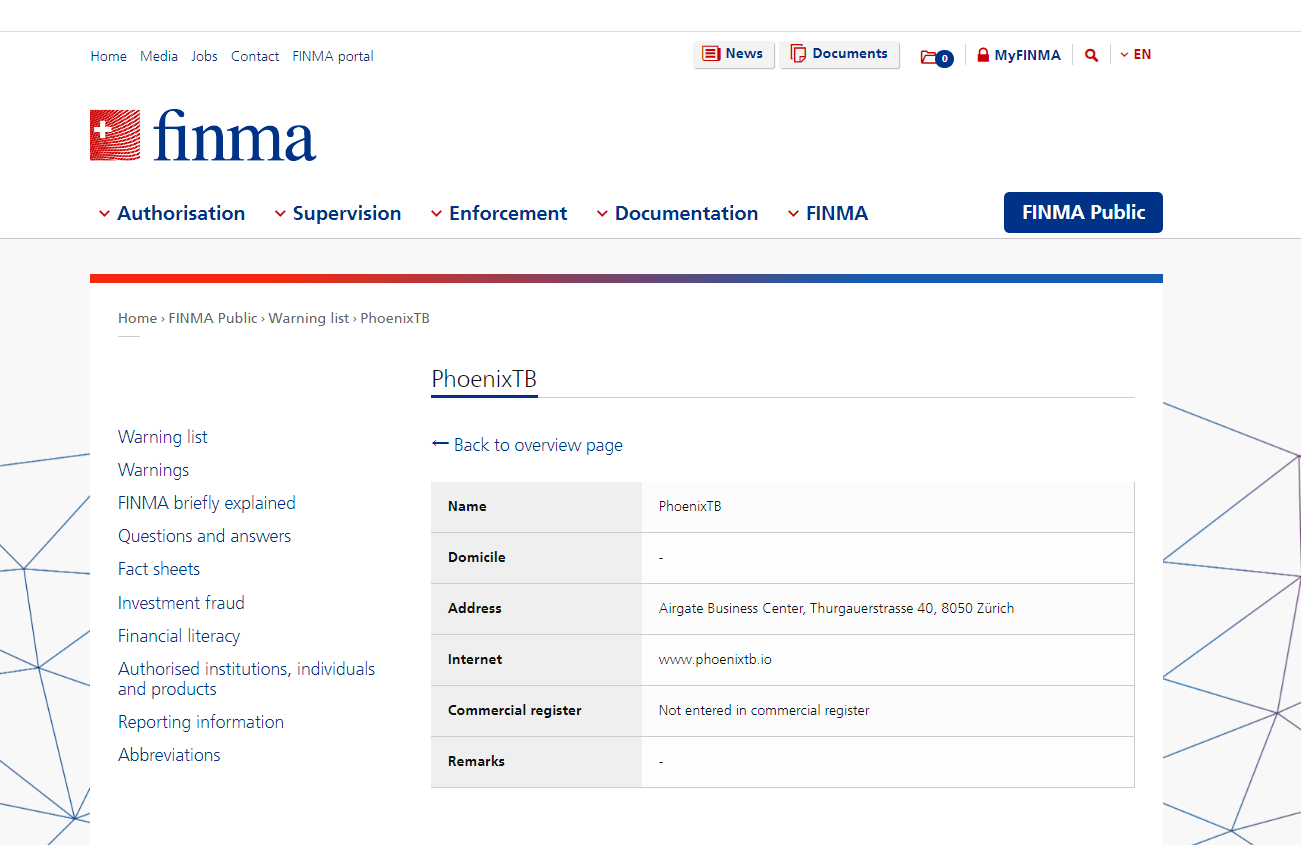Open the FINMA portal link
Screen dimensions: 1301x845
point(333,56)
